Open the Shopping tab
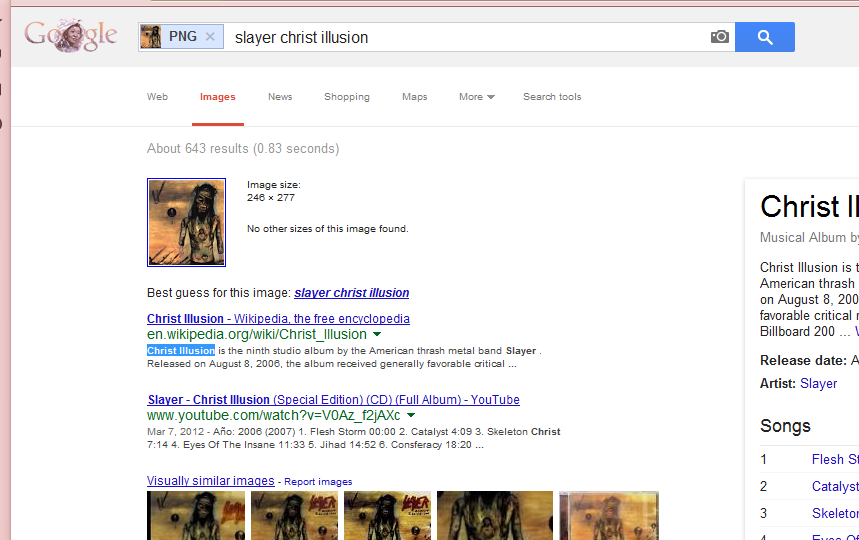 pyautogui.click(x=347, y=97)
